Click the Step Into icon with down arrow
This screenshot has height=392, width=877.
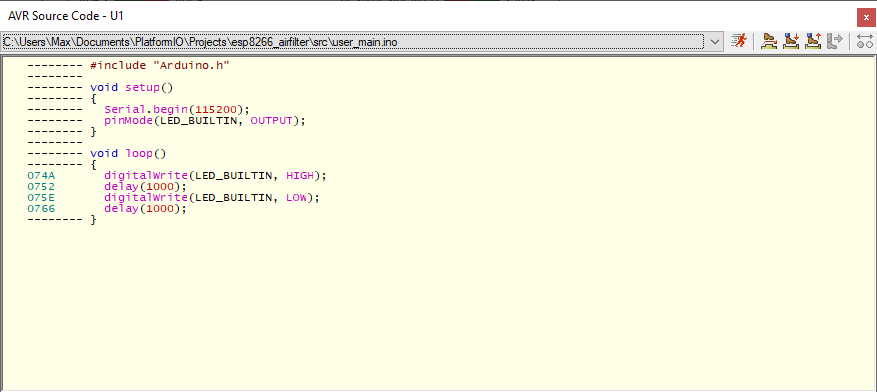point(791,41)
